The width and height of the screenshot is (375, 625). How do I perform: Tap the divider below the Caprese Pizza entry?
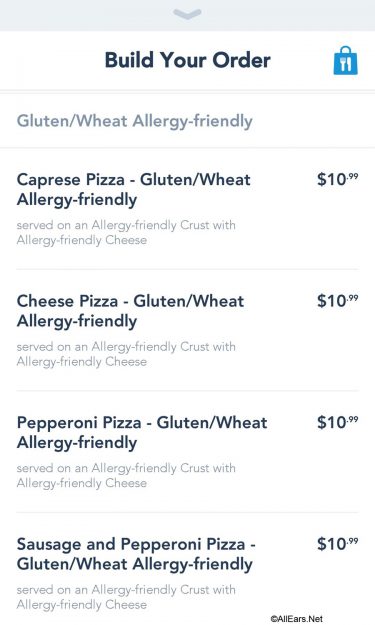click(x=187, y=269)
